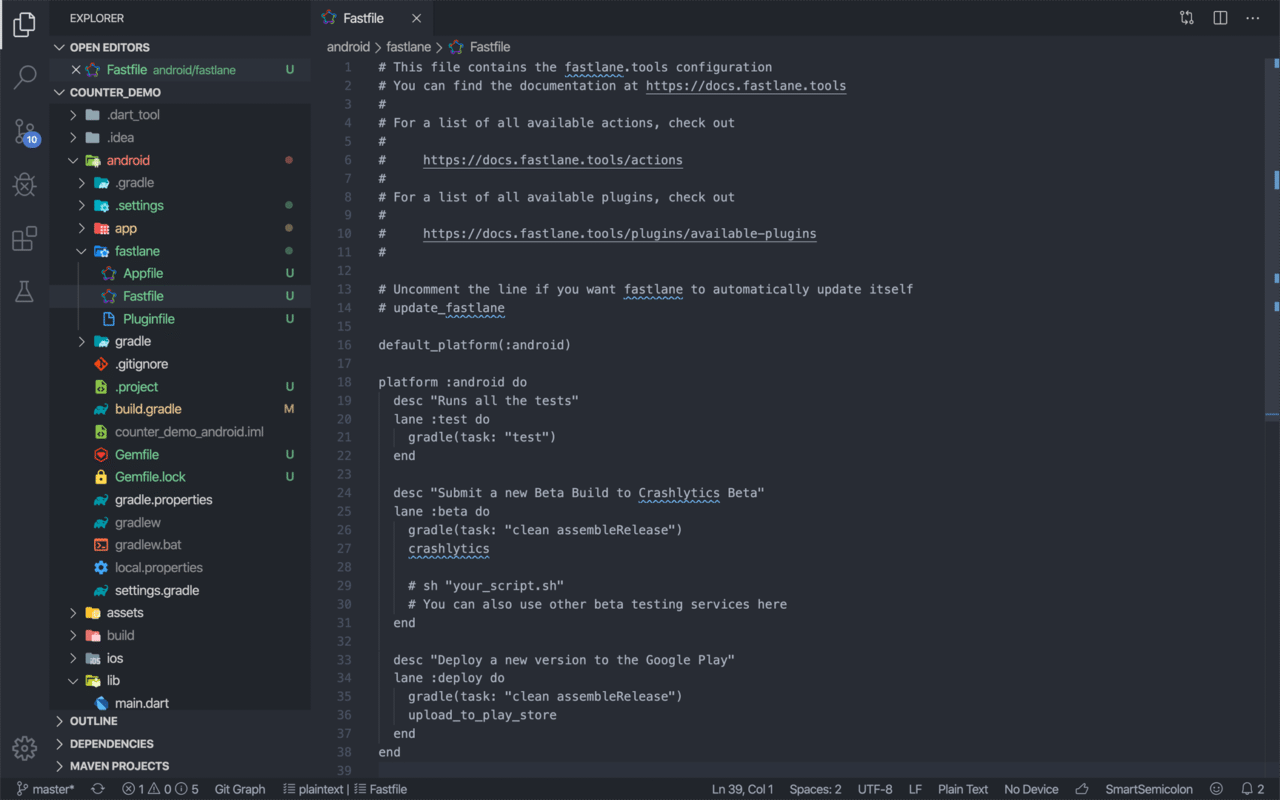Open notifications bell with 2
The image size is (1280, 800).
pos(1253,789)
